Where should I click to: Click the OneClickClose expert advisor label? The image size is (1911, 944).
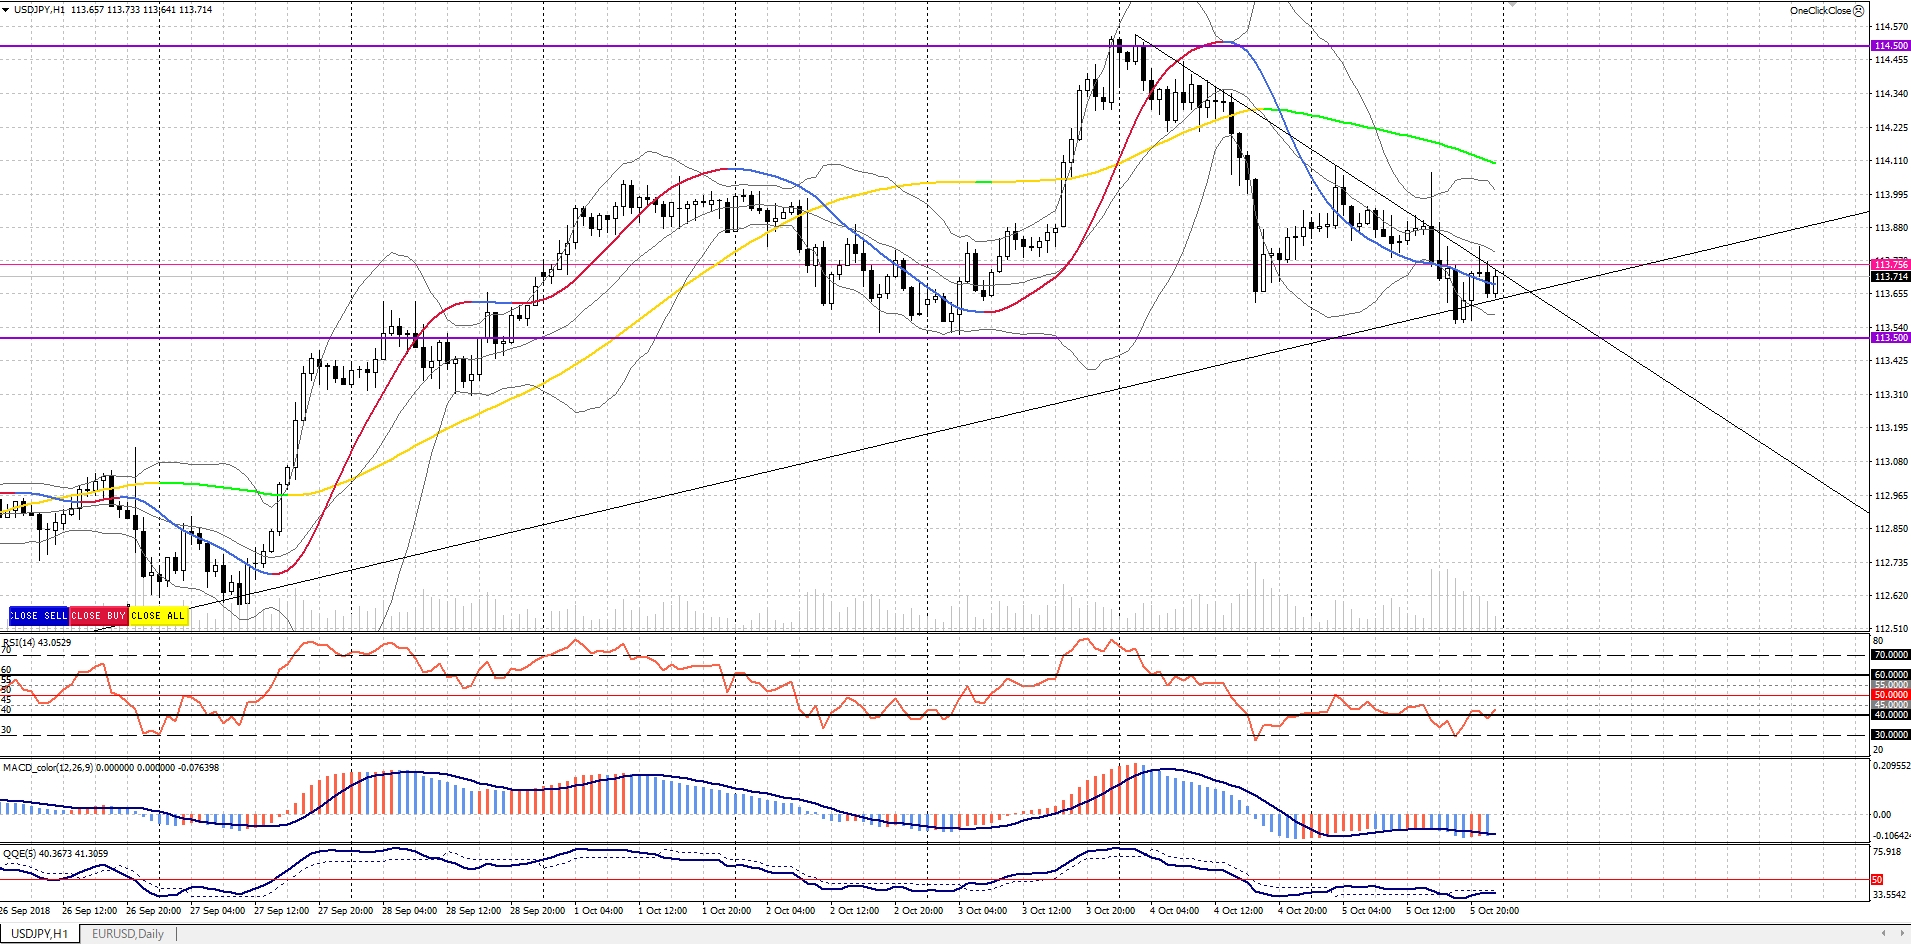pos(1819,11)
